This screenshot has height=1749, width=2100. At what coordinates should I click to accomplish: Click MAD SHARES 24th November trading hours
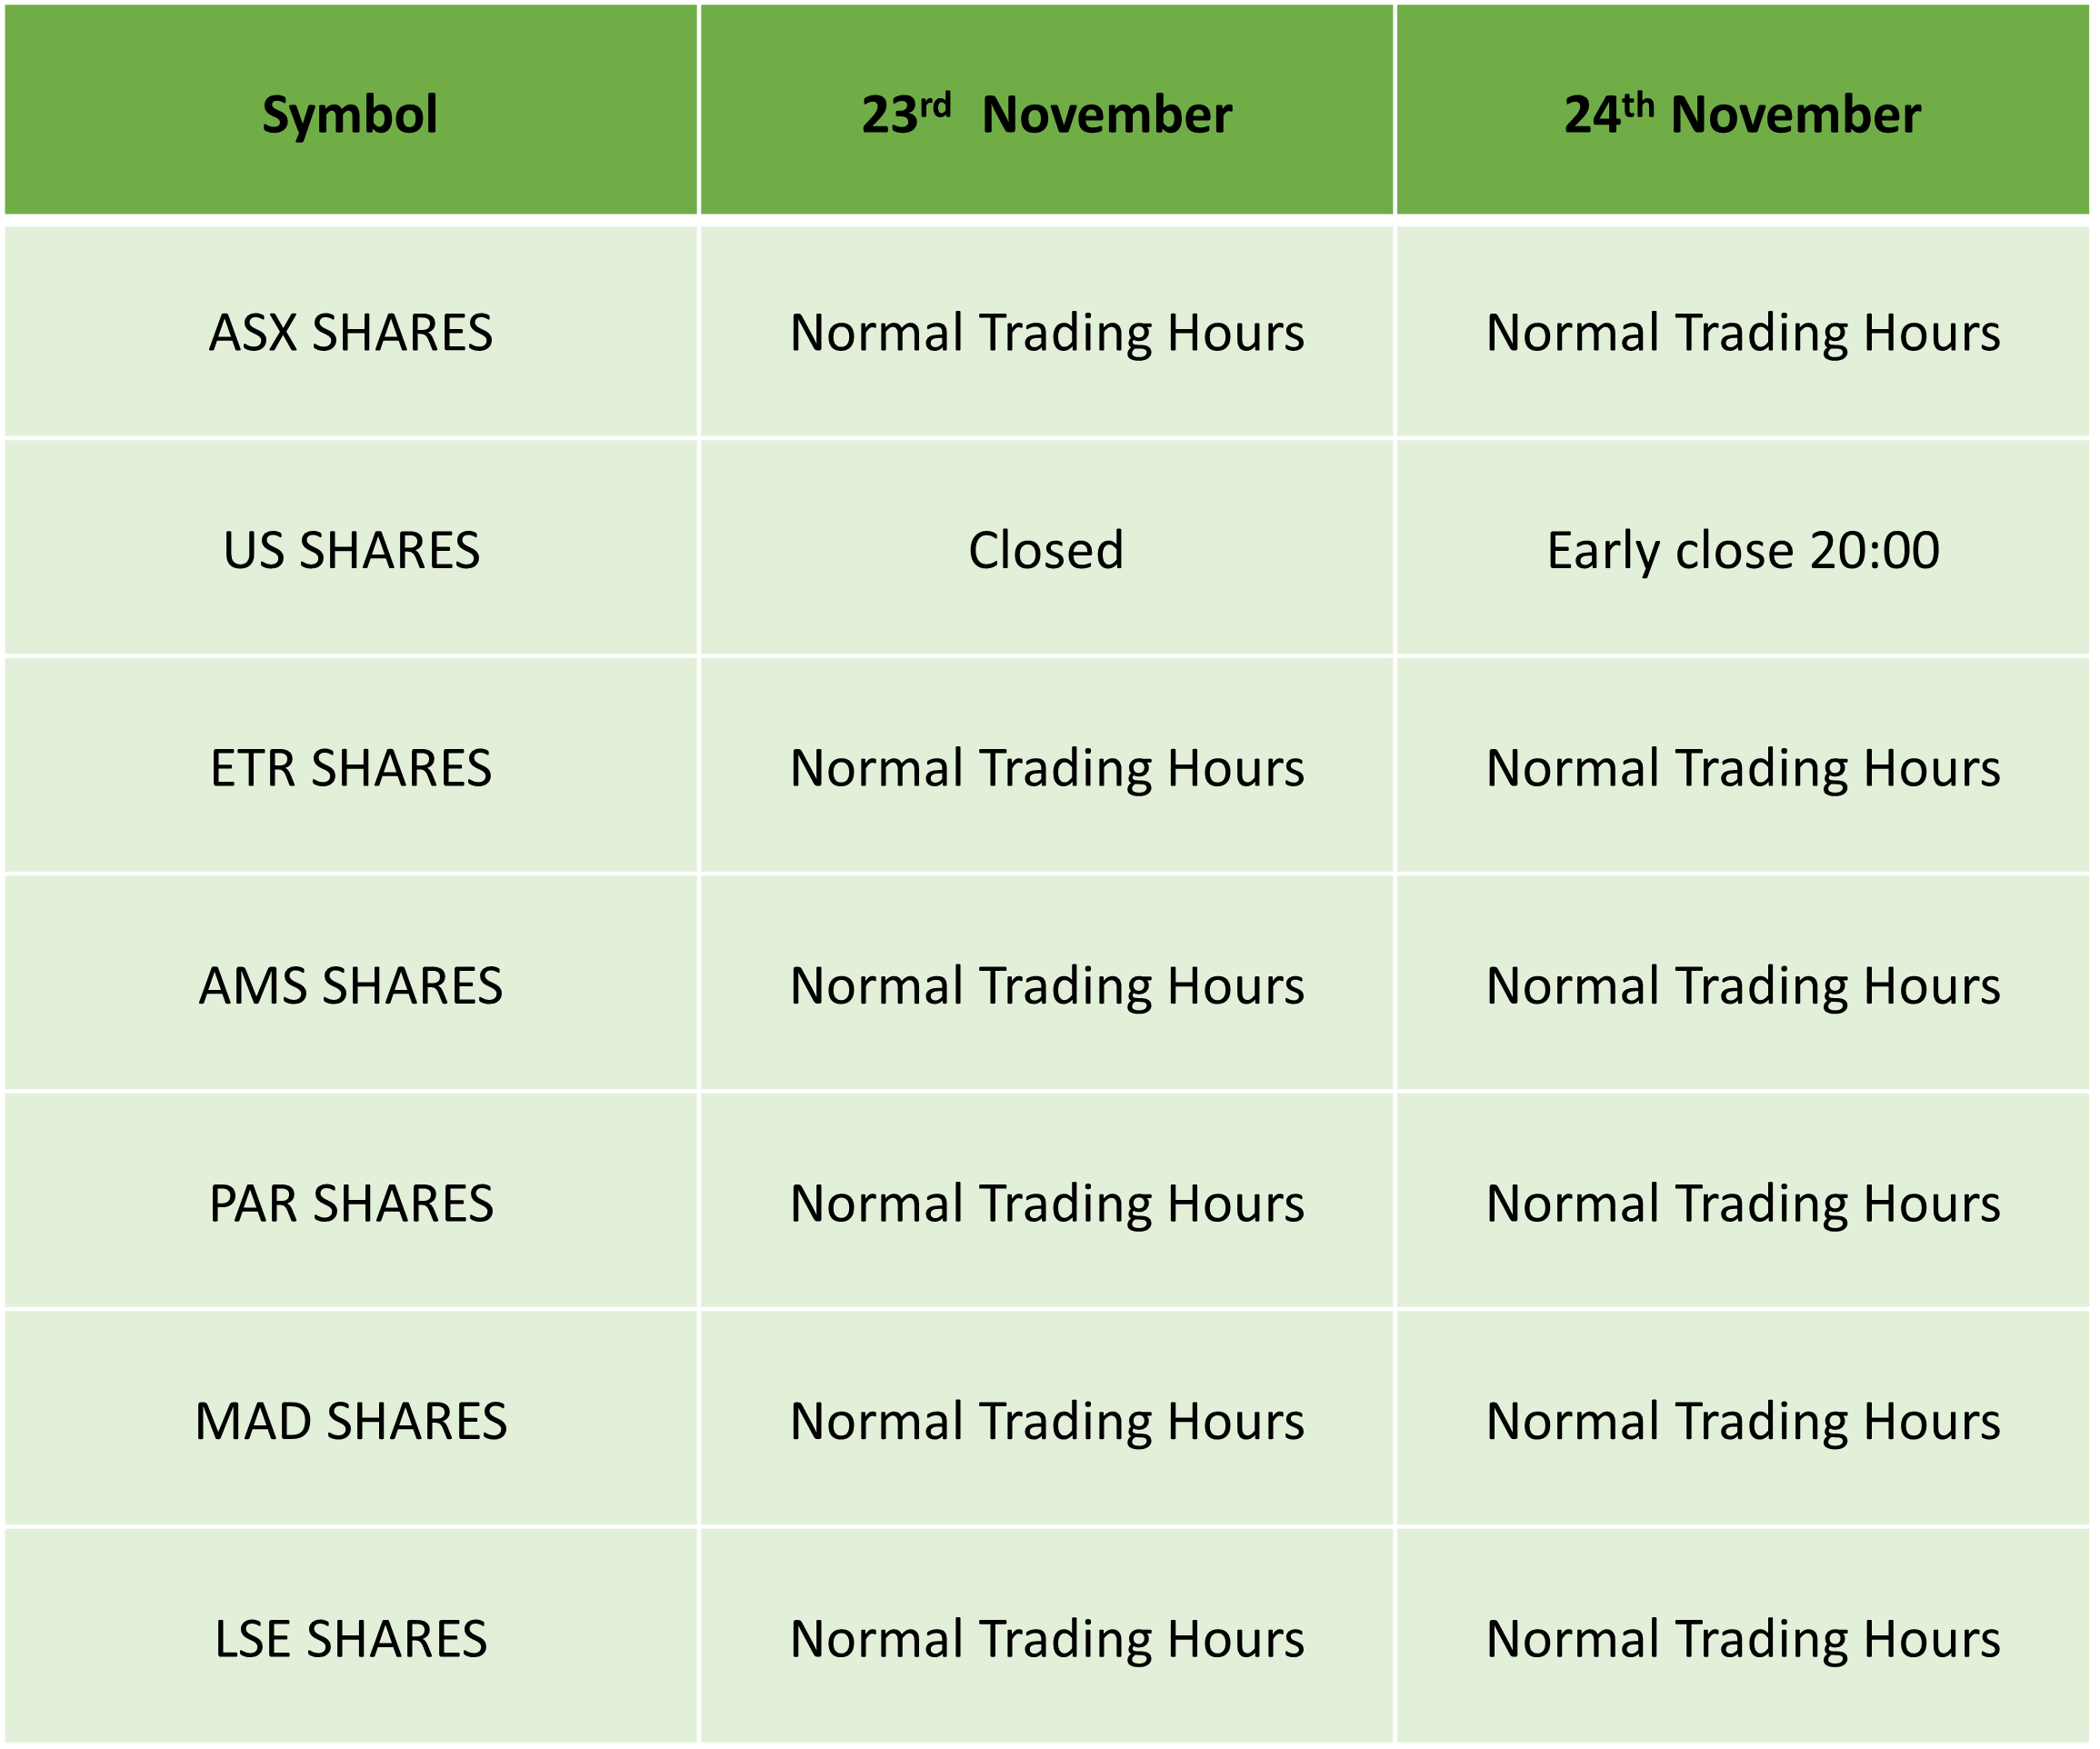coord(1743,1420)
